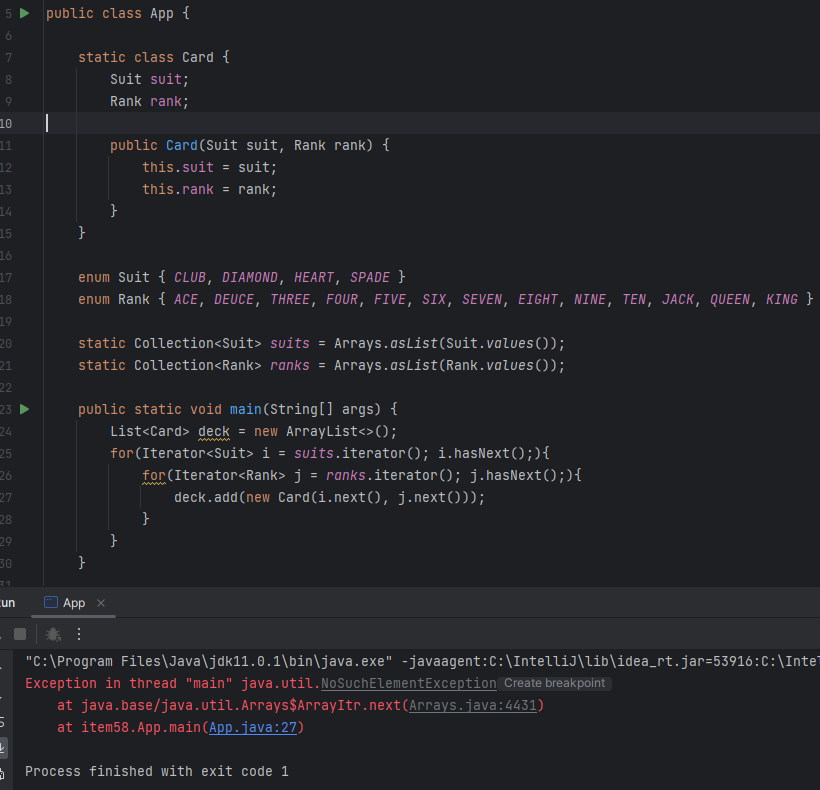Click the 'CLUB' enum constant
The width and height of the screenshot is (820, 790).
(190, 277)
